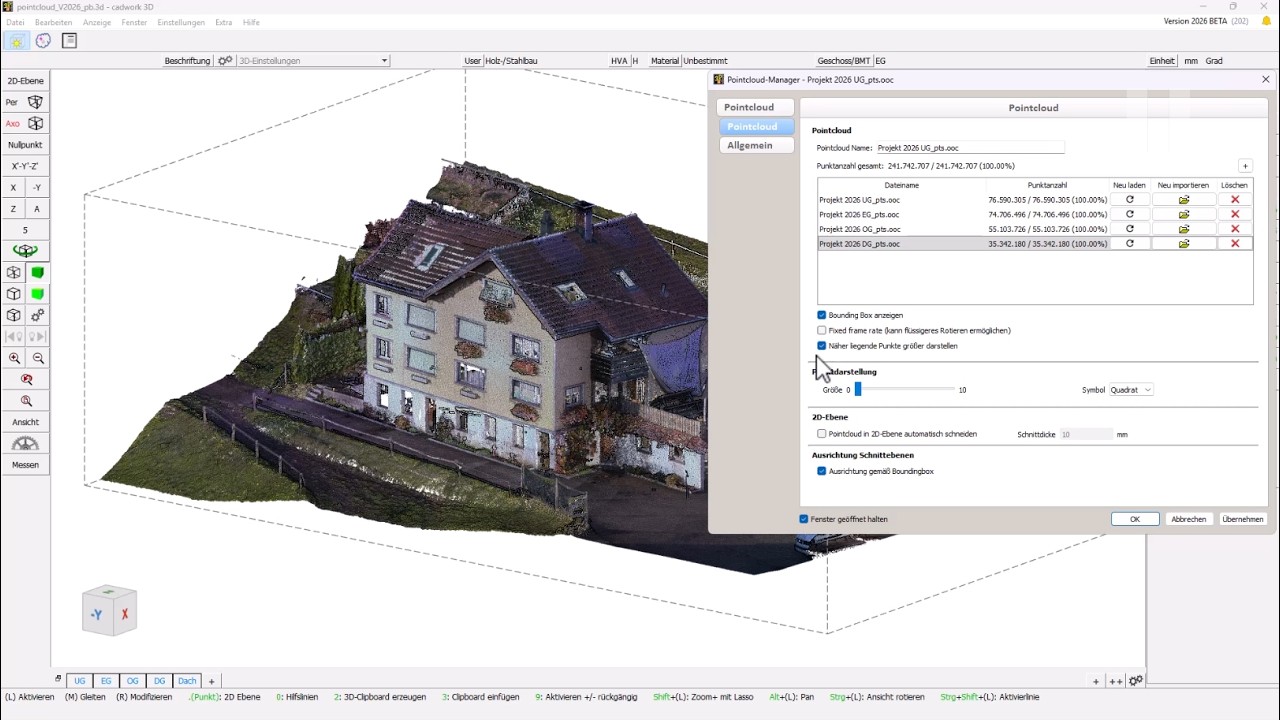The width and height of the screenshot is (1280, 720).
Task: Enable Pointcloud in 2D-Ebene automatisch schneiden
Action: click(x=822, y=434)
